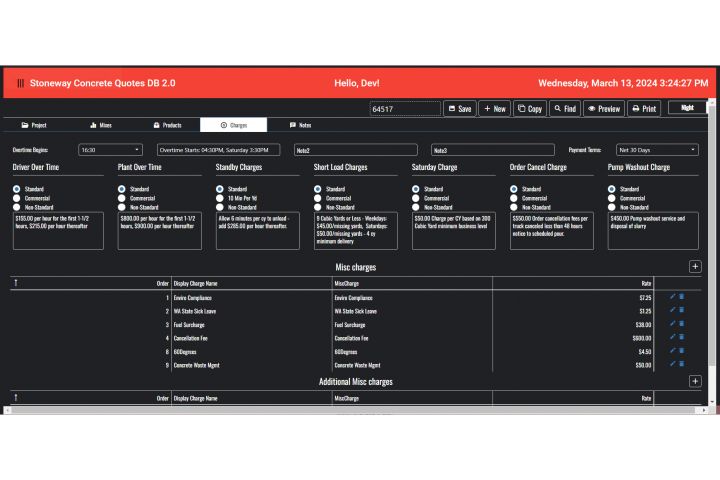Viewport: 720px width, 480px height.
Task: Edit the Concrete Waste Mgmt row
Action: tap(672, 364)
